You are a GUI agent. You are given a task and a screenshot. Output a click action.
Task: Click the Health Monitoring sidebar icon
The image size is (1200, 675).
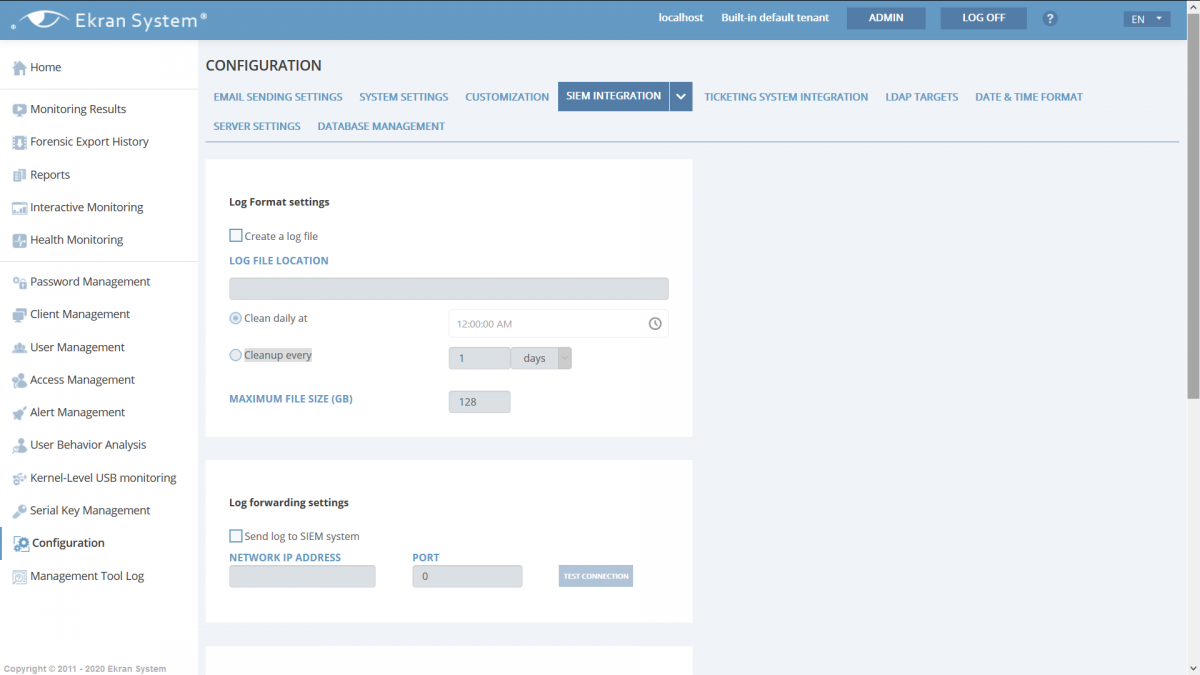point(19,241)
